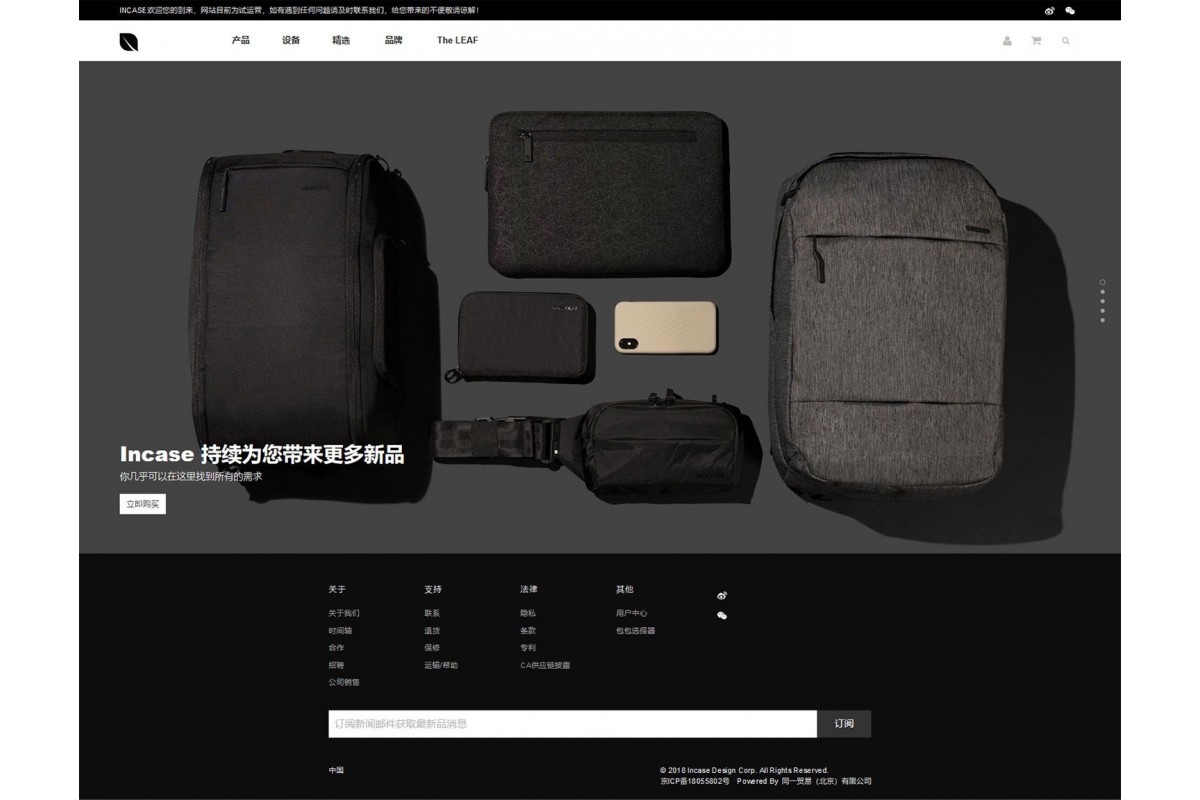Click the 其他 footer column heading
Viewport: 1200px width, 800px height.
tap(625, 589)
